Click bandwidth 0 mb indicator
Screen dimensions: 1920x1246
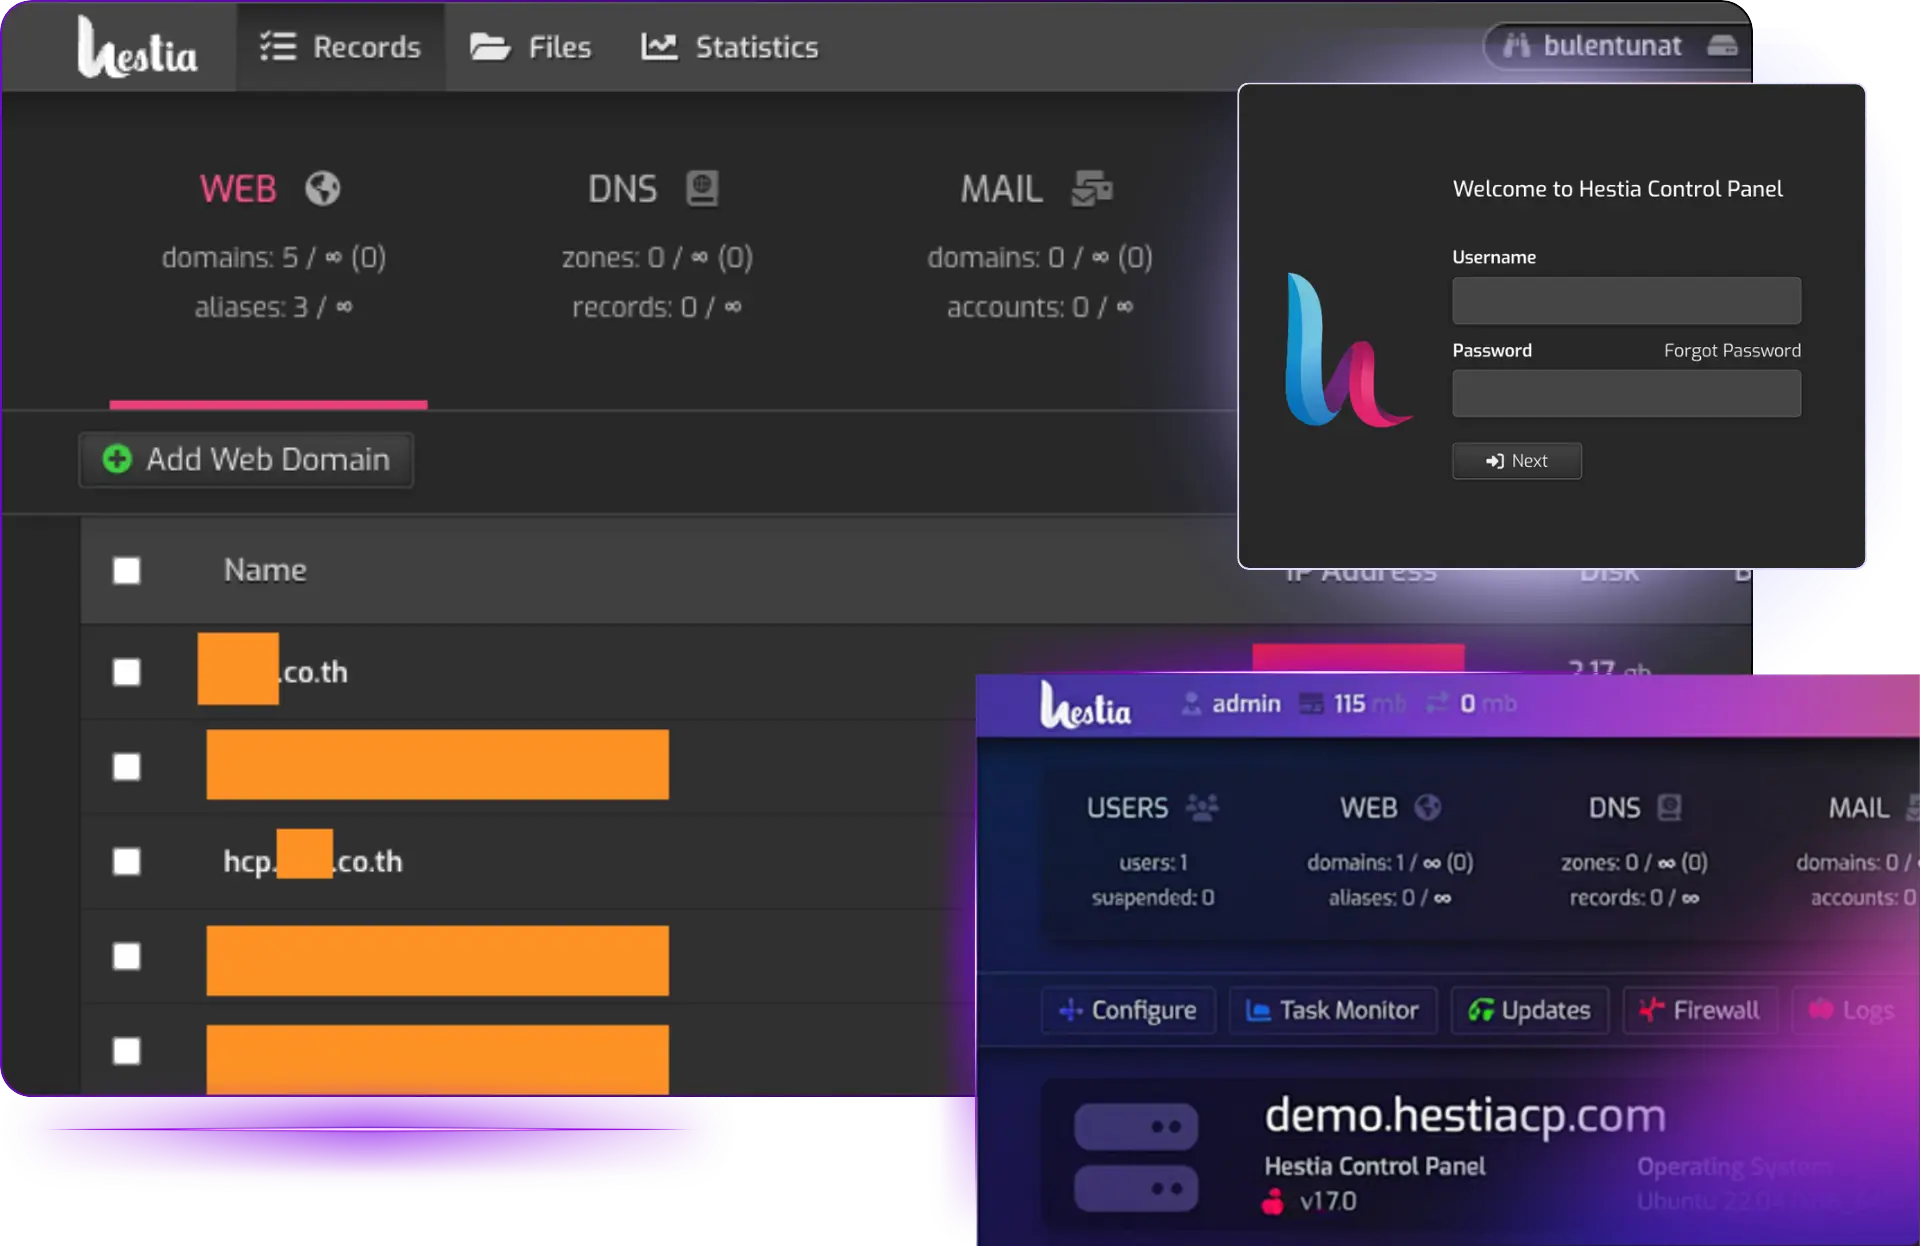1471,704
